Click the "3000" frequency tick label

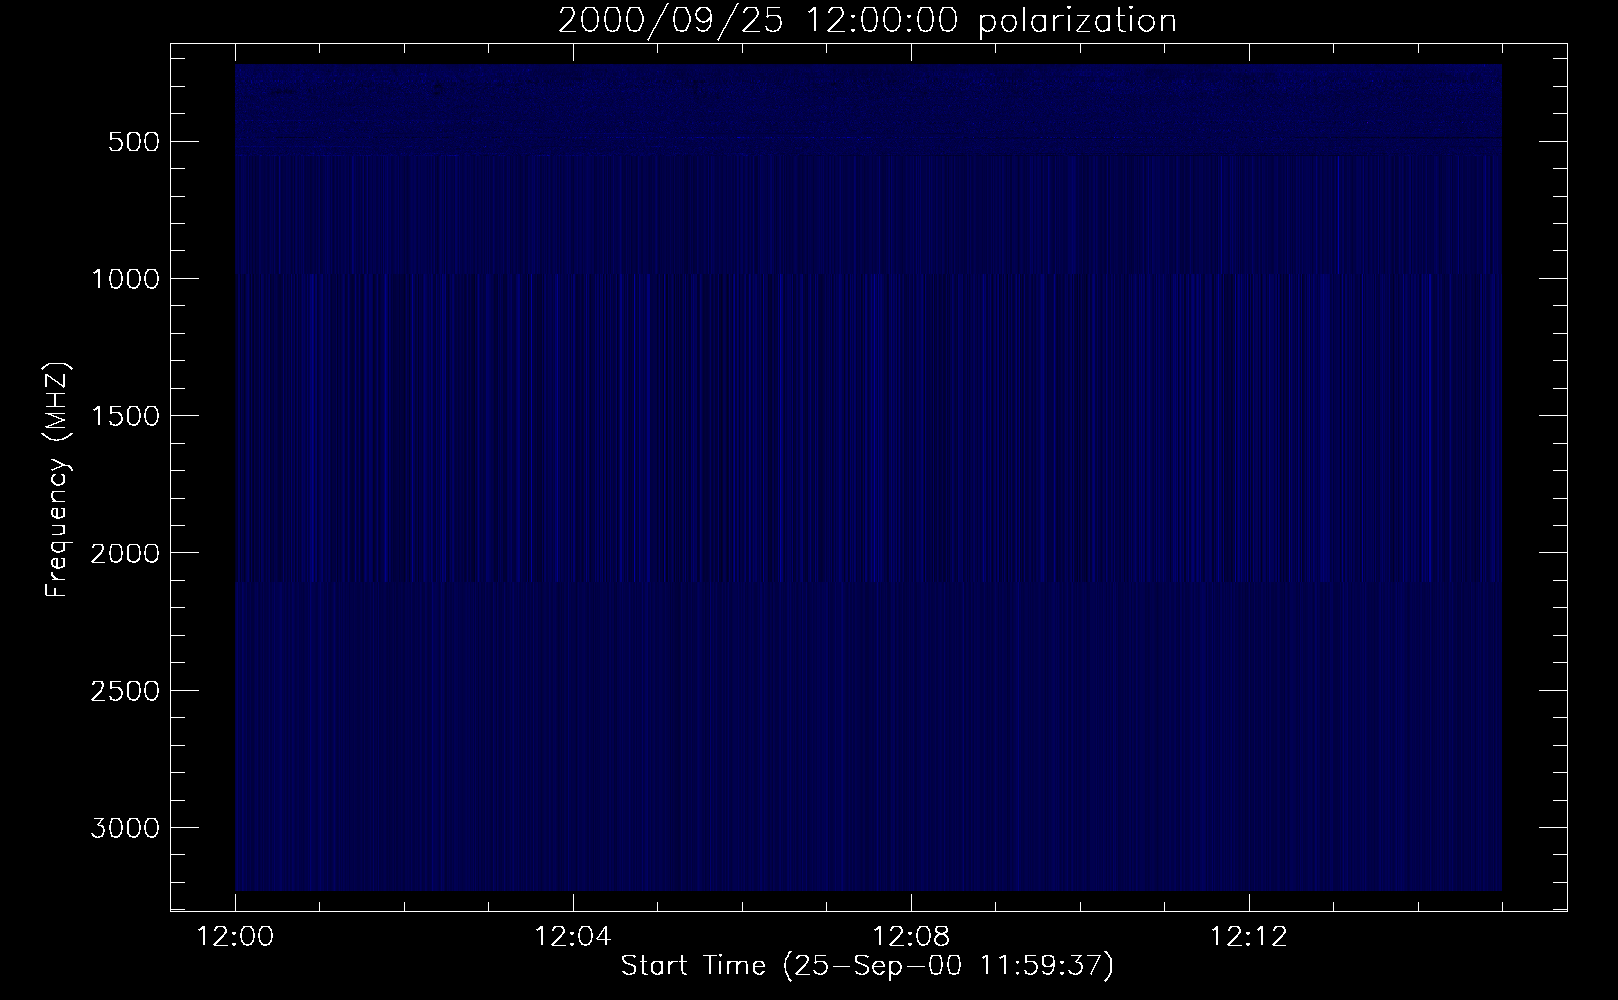126,828
